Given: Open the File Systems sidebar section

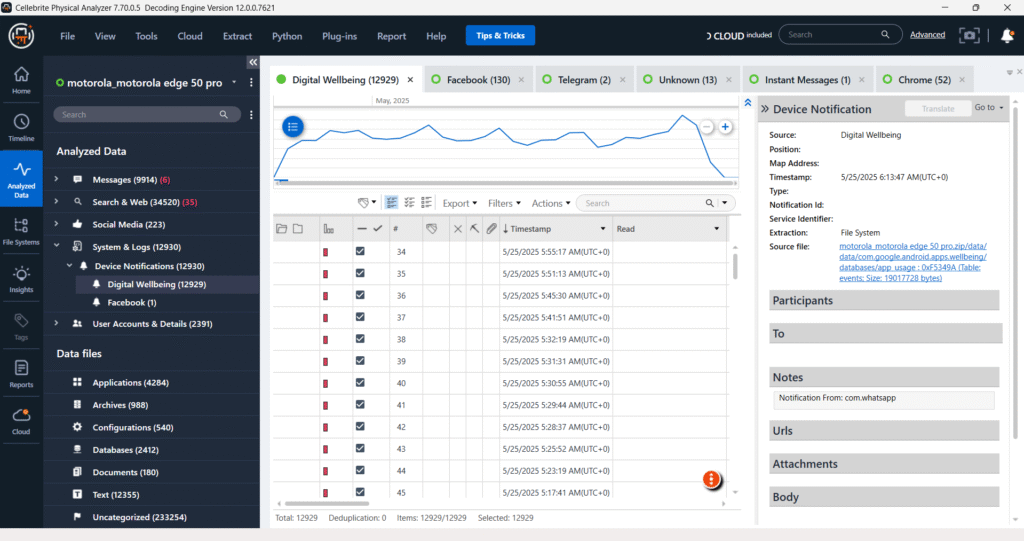Looking at the screenshot, I should pyautogui.click(x=21, y=231).
